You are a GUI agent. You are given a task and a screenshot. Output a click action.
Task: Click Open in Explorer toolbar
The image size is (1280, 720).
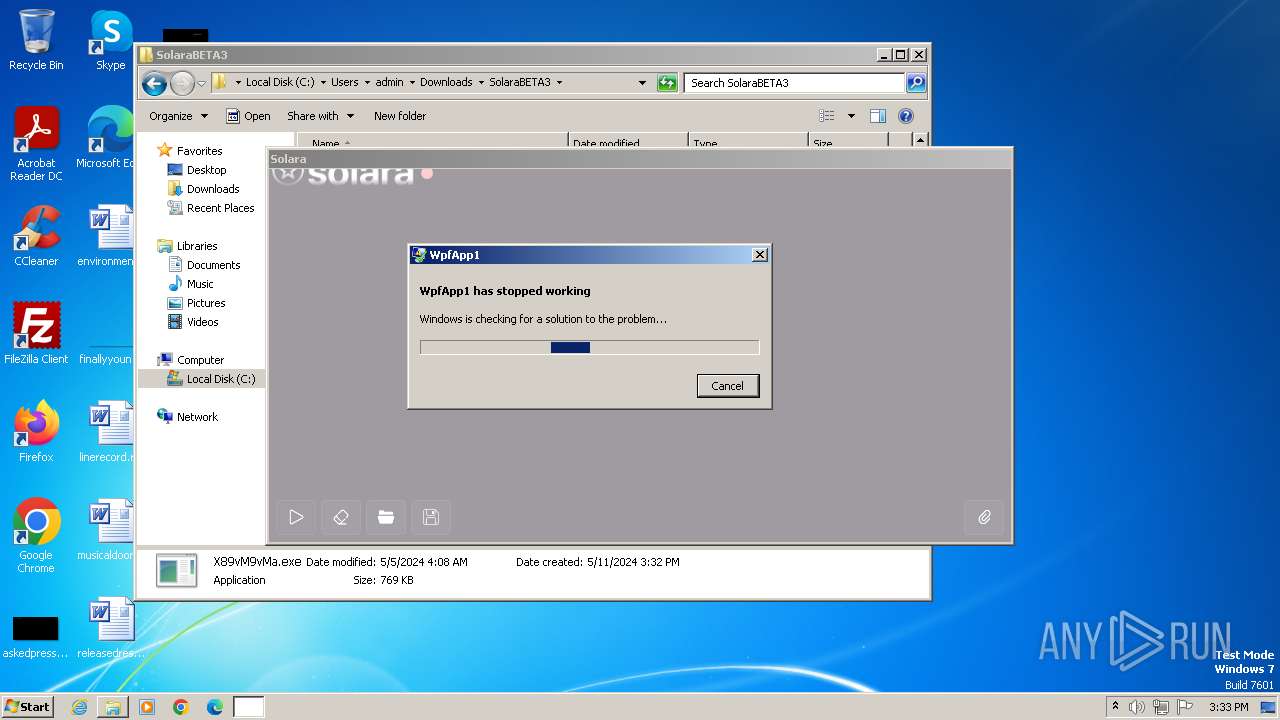[248, 116]
